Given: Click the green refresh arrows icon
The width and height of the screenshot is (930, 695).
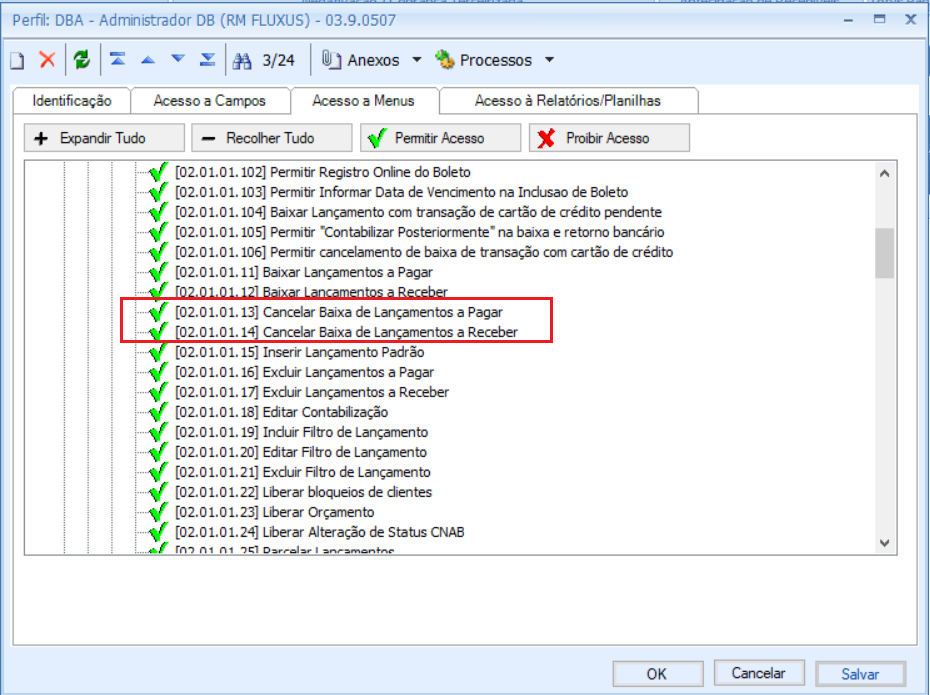Looking at the screenshot, I should coord(82,60).
